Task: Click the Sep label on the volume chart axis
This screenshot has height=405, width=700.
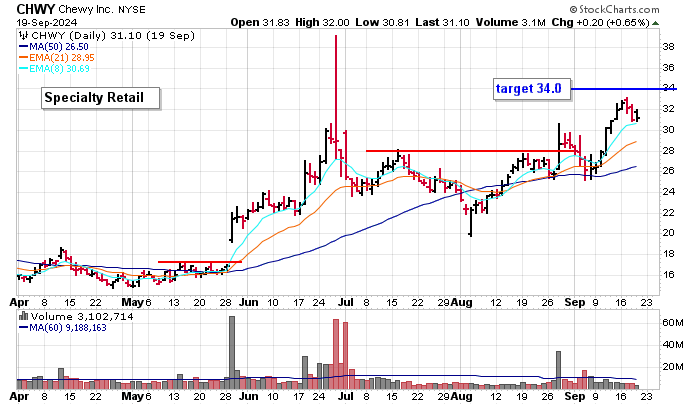Action: point(575,397)
